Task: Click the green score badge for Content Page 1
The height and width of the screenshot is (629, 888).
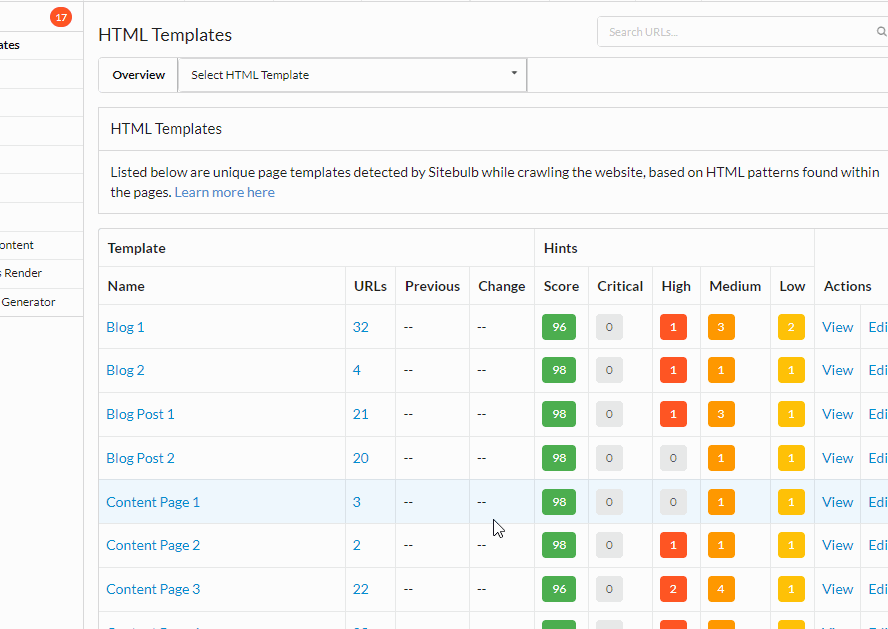Action: pos(559,502)
